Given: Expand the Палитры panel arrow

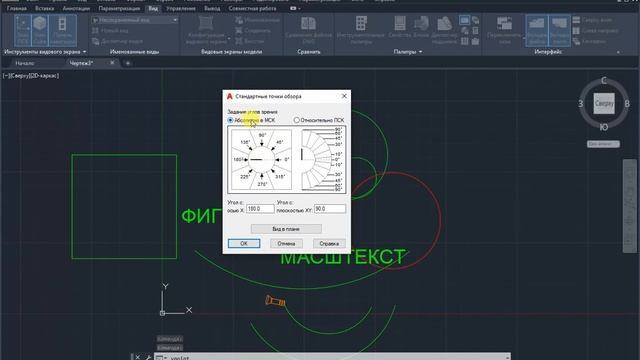Looking at the screenshot, I should tap(420, 52).
